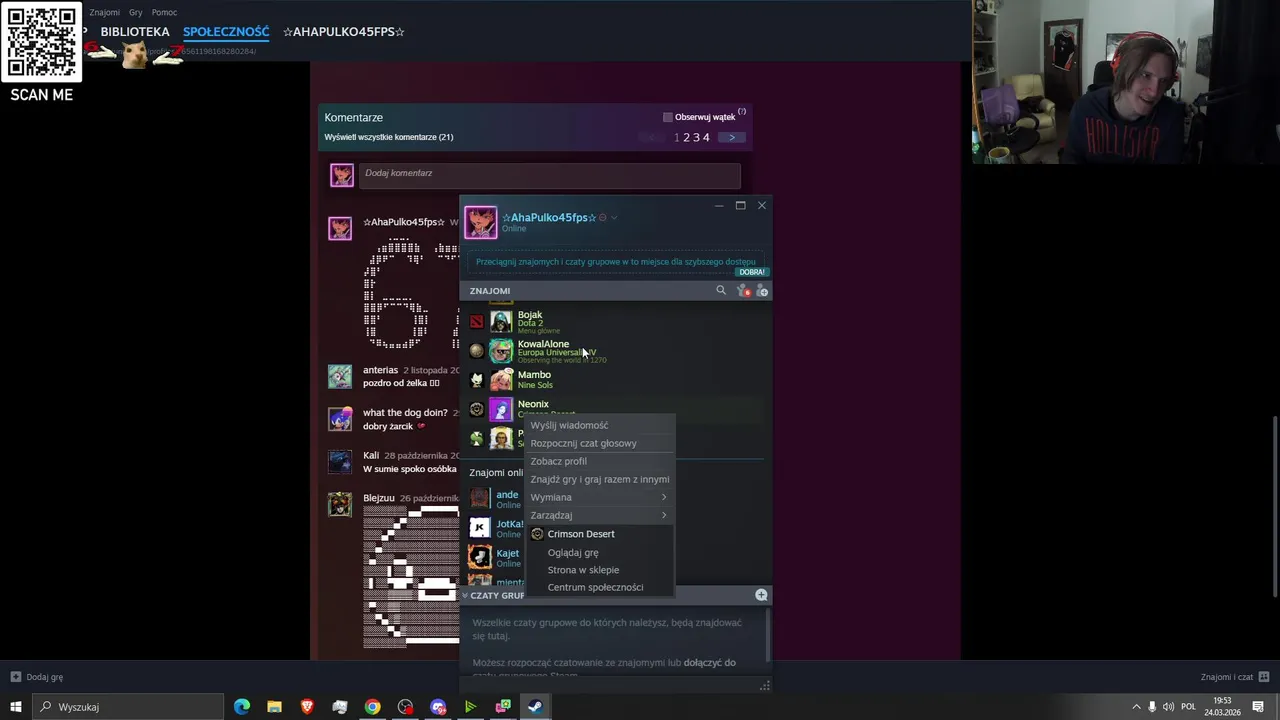The width and height of the screenshot is (1280, 720).
Task: Create new group chat plus icon
Action: point(761,595)
